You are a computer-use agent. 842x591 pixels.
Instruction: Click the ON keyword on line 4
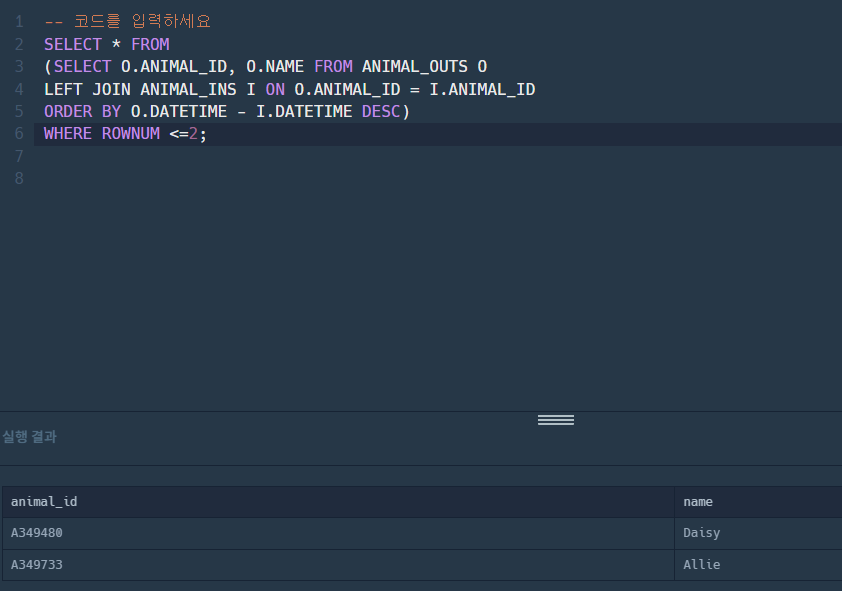tap(275, 89)
